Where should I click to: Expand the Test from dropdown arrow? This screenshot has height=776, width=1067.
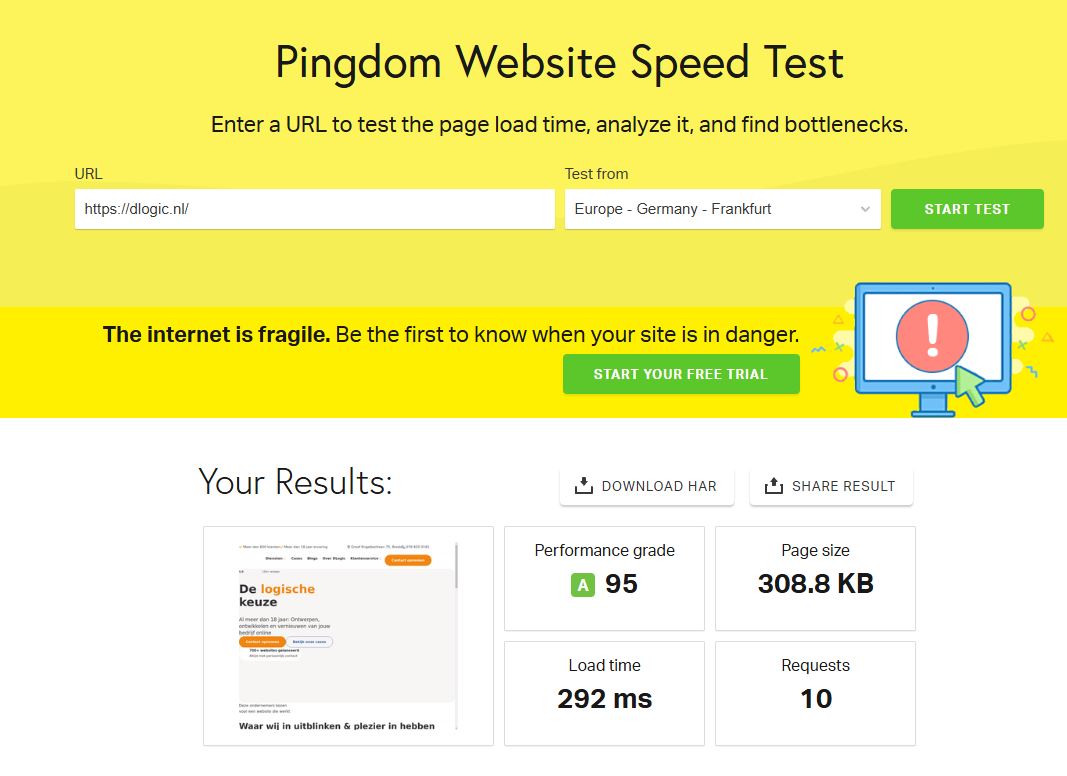click(x=865, y=209)
